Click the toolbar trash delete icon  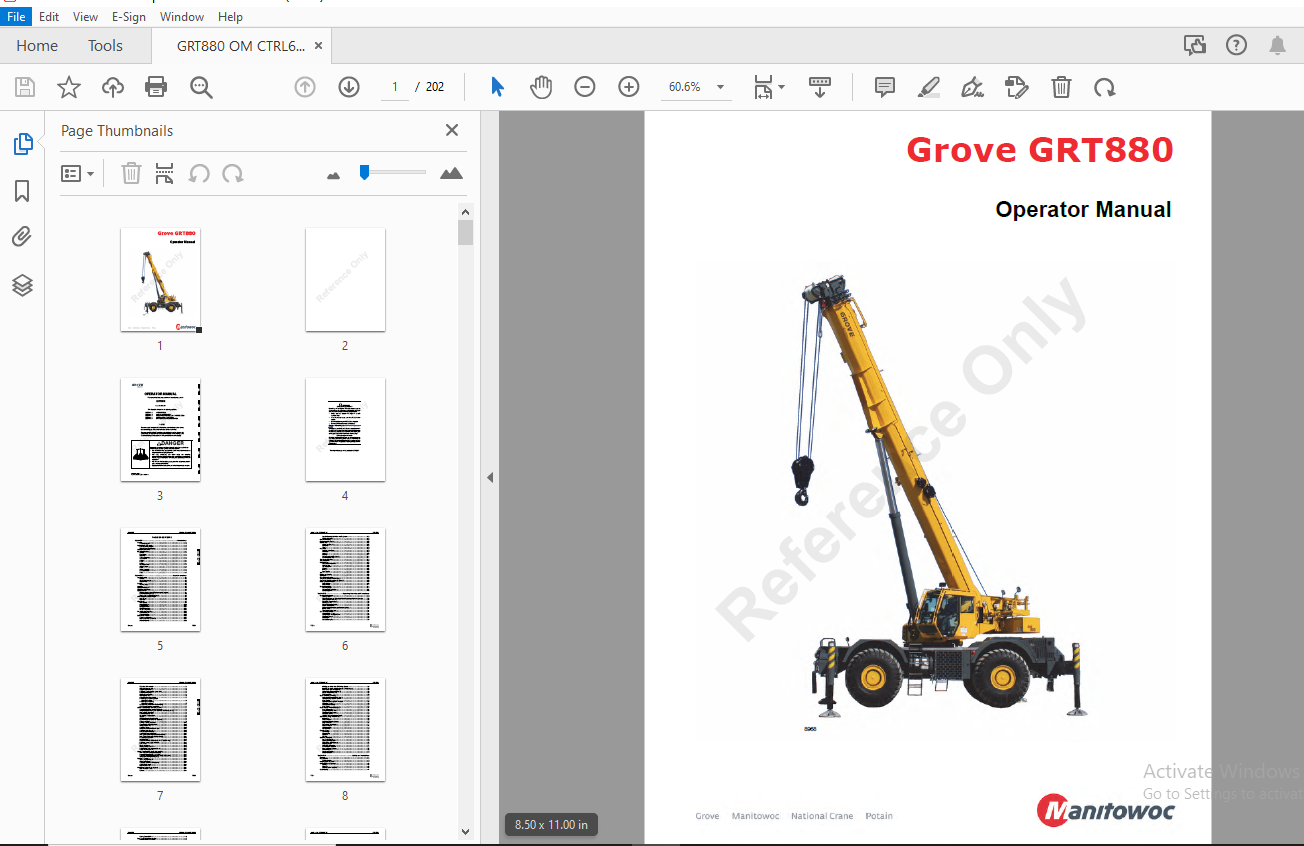[x=1061, y=87]
